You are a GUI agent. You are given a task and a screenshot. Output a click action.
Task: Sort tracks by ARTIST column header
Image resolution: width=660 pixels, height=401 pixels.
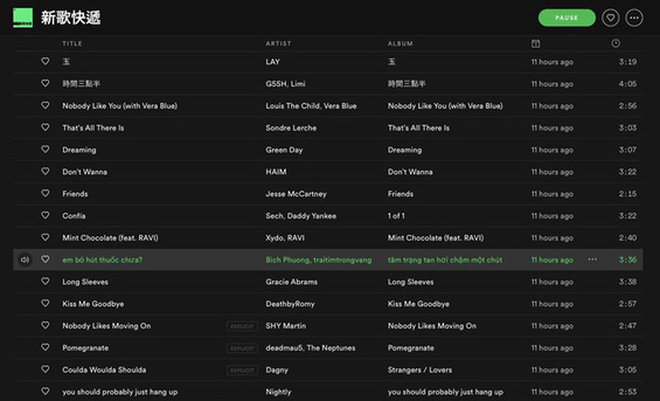coord(278,43)
